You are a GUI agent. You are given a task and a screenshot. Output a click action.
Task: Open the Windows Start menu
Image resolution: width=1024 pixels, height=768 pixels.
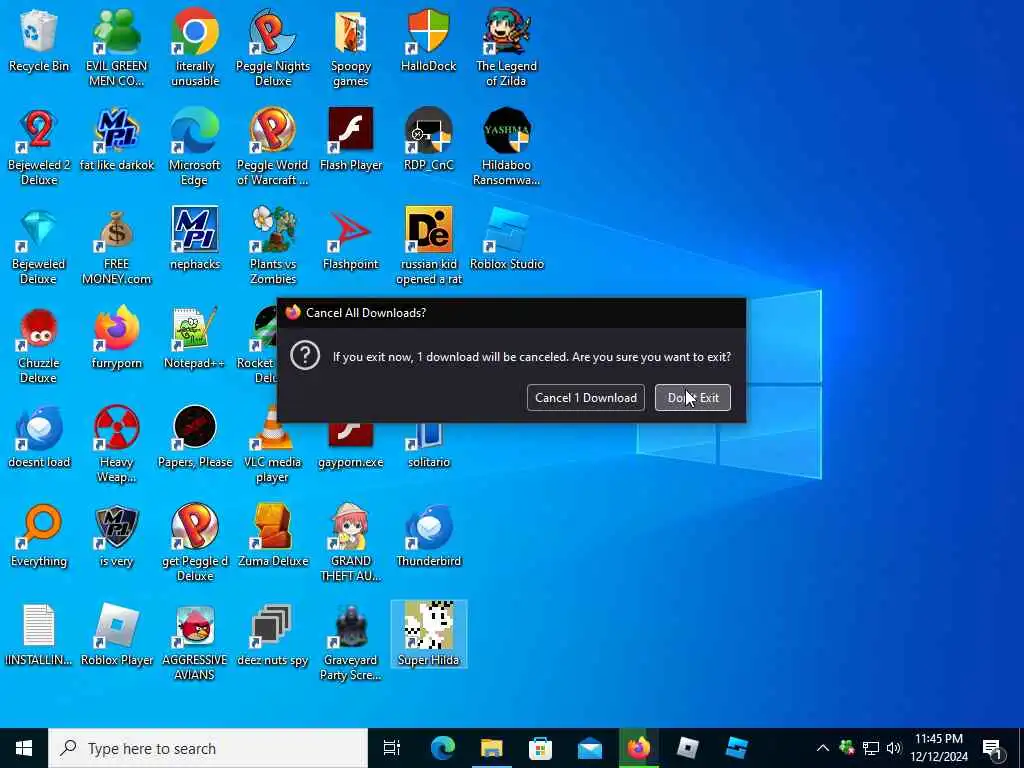pos(24,748)
